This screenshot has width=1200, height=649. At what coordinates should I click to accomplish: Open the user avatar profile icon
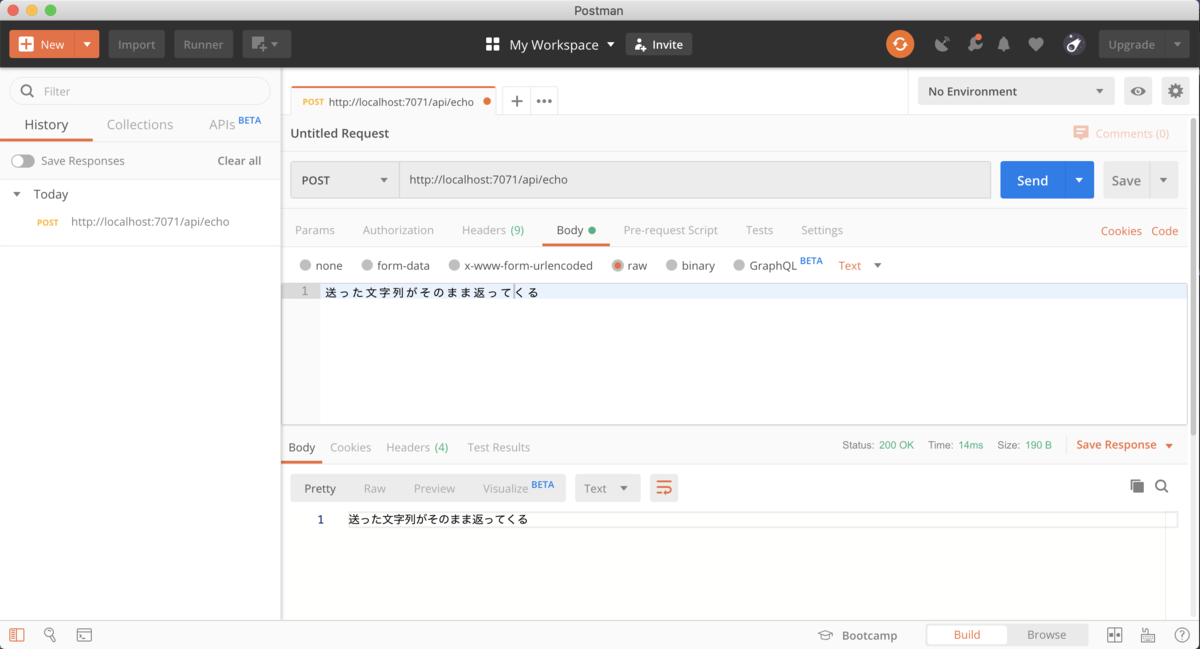point(1074,44)
